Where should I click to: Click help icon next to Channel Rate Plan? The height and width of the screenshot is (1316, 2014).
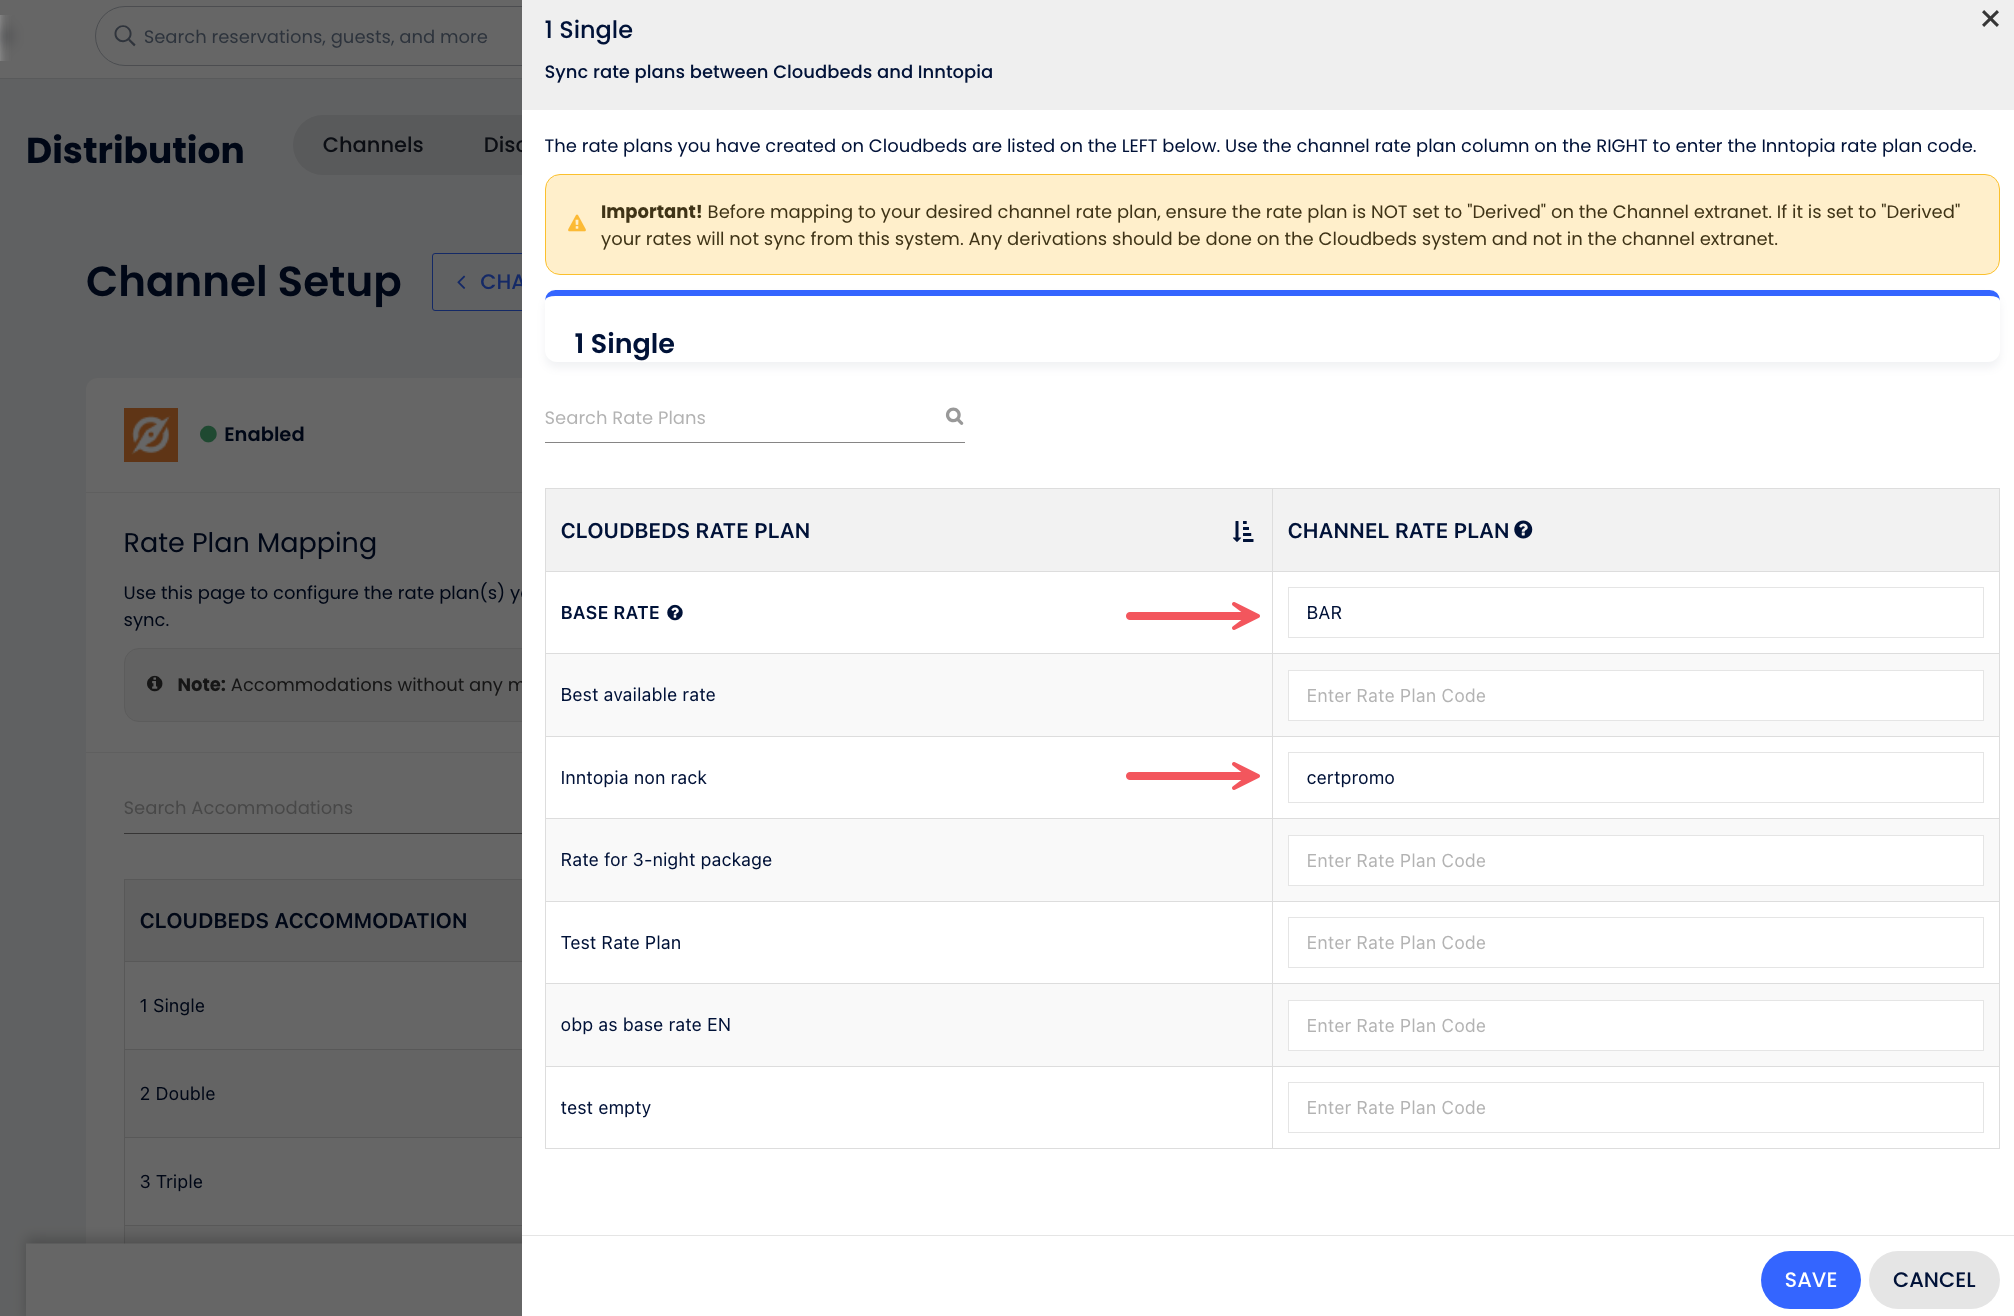(x=1523, y=530)
